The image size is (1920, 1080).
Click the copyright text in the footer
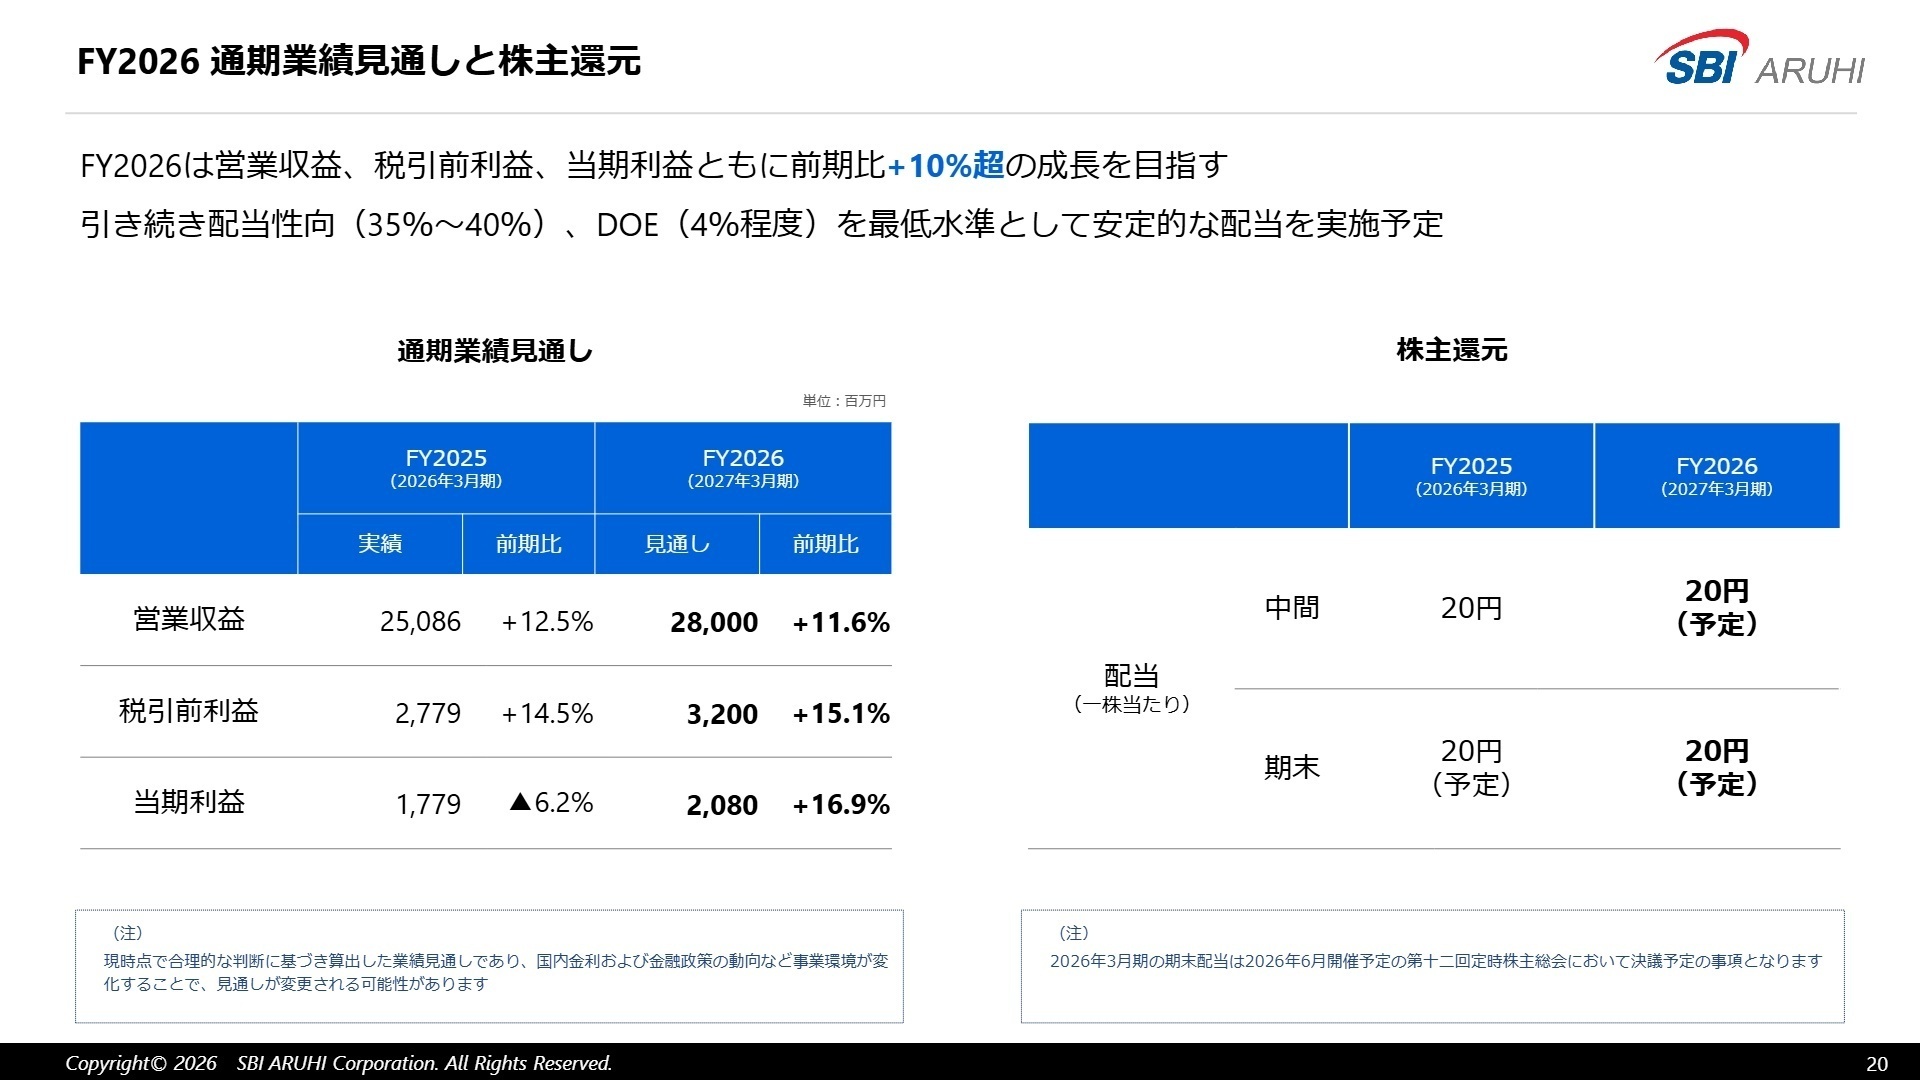click(339, 1063)
